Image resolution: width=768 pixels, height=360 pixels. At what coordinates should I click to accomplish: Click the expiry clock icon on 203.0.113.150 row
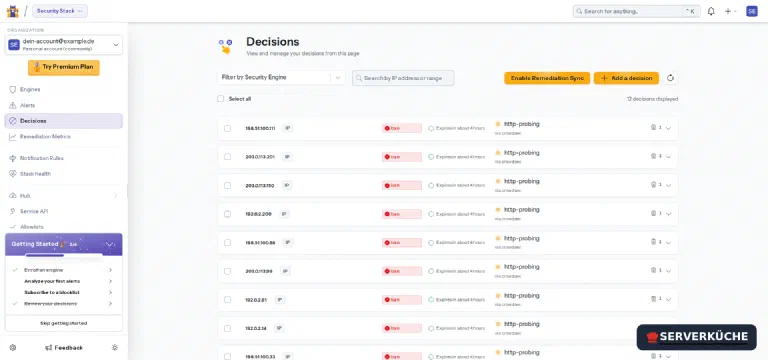click(431, 186)
